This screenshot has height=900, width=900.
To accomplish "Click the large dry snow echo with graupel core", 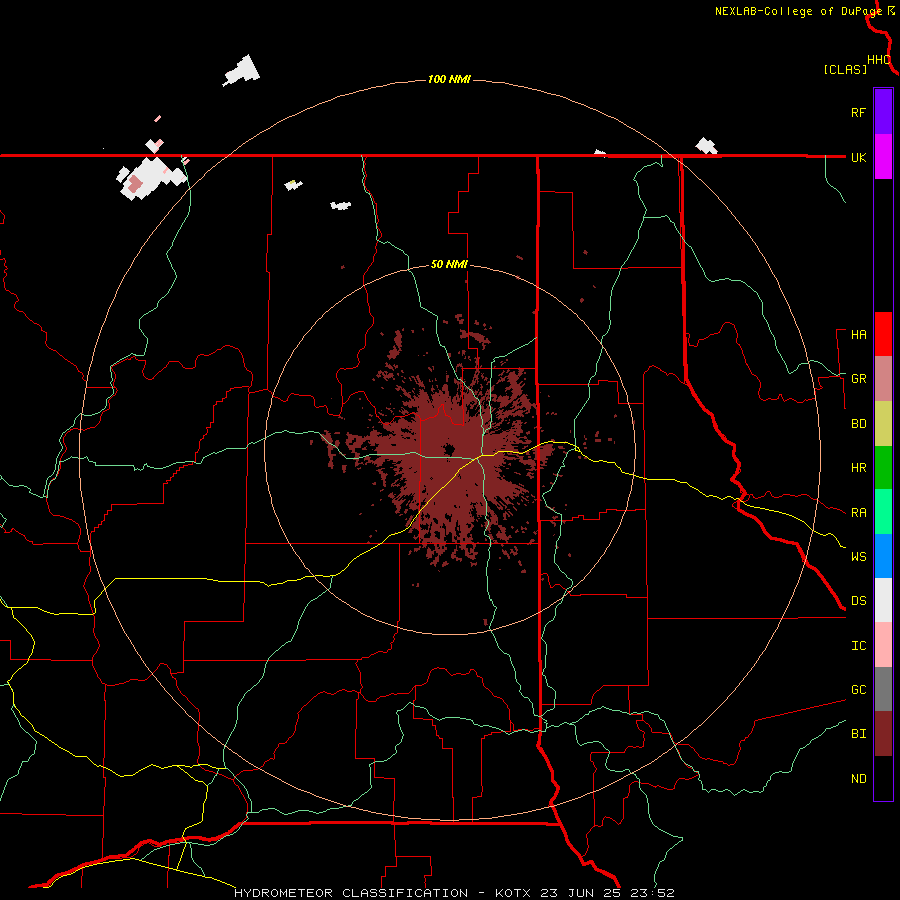I will pyautogui.click(x=150, y=177).
